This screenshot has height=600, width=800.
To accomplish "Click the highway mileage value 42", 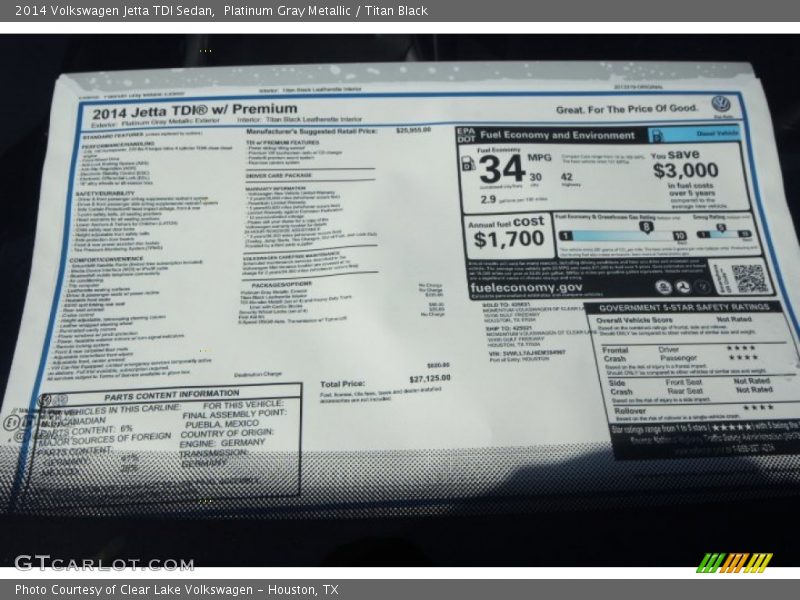I will (566, 177).
